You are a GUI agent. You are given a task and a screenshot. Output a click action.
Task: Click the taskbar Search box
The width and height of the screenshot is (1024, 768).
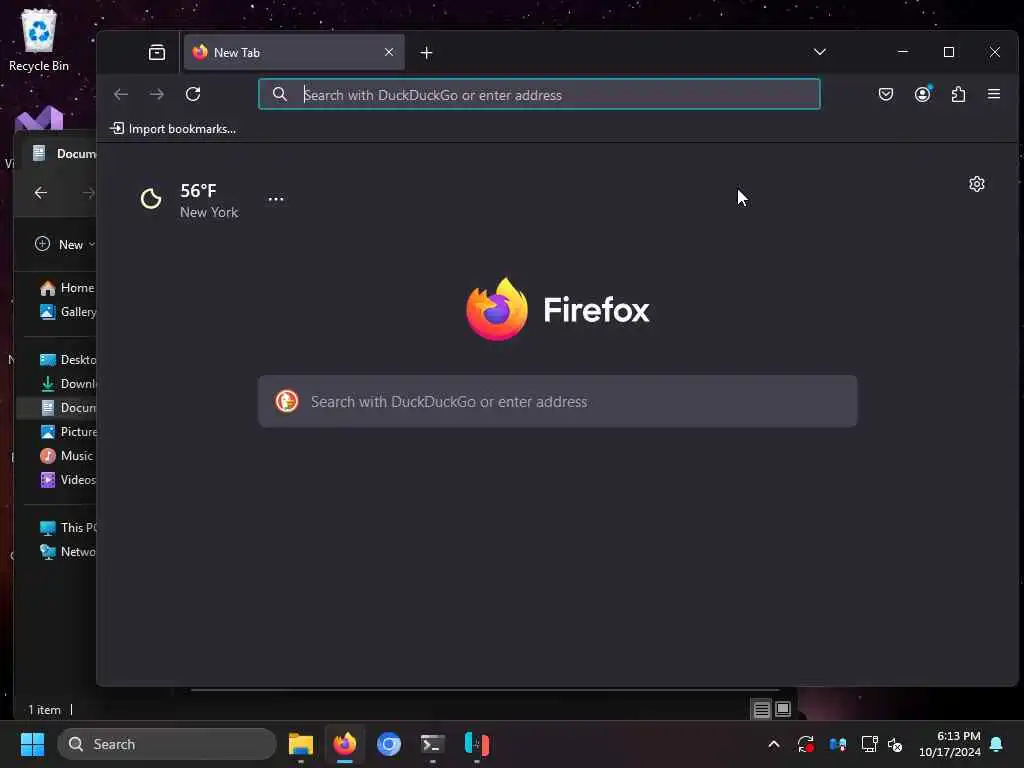point(167,744)
